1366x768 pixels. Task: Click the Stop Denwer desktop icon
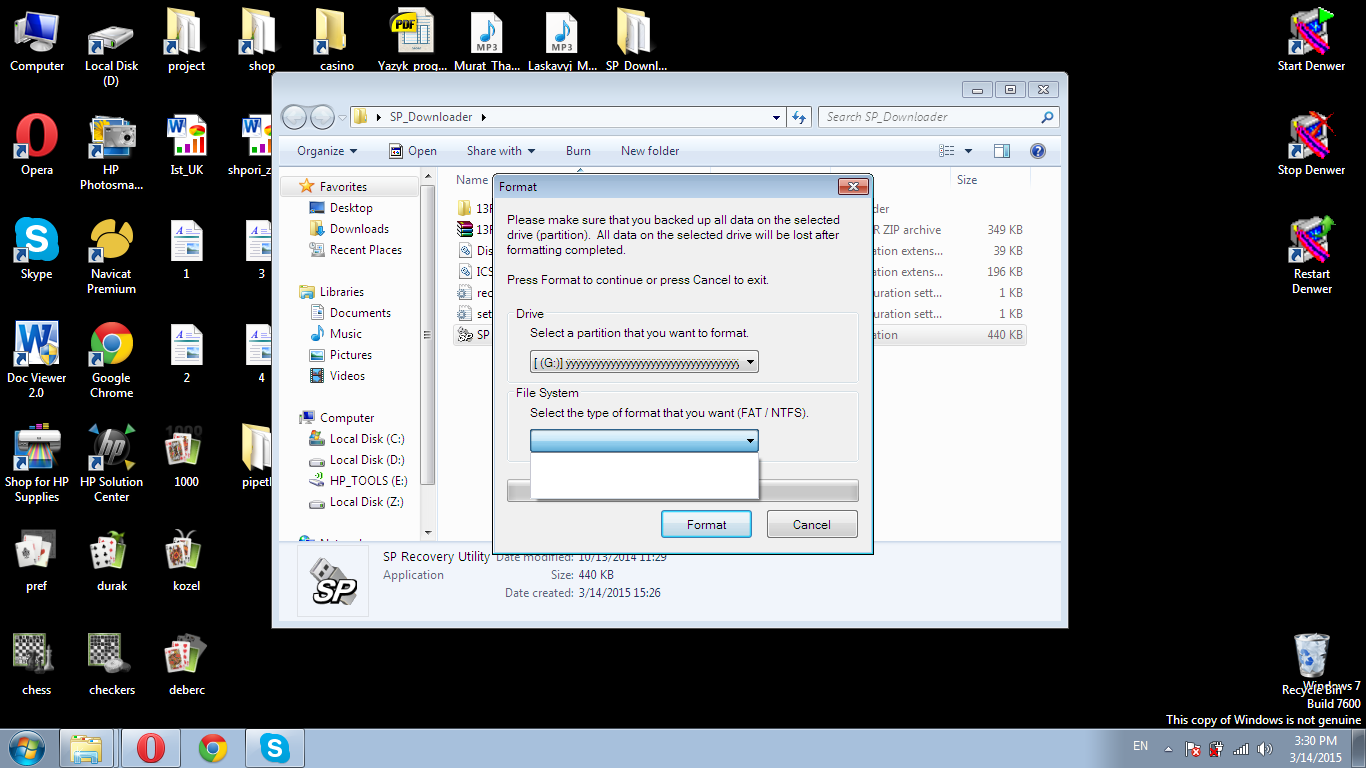click(1311, 146)
